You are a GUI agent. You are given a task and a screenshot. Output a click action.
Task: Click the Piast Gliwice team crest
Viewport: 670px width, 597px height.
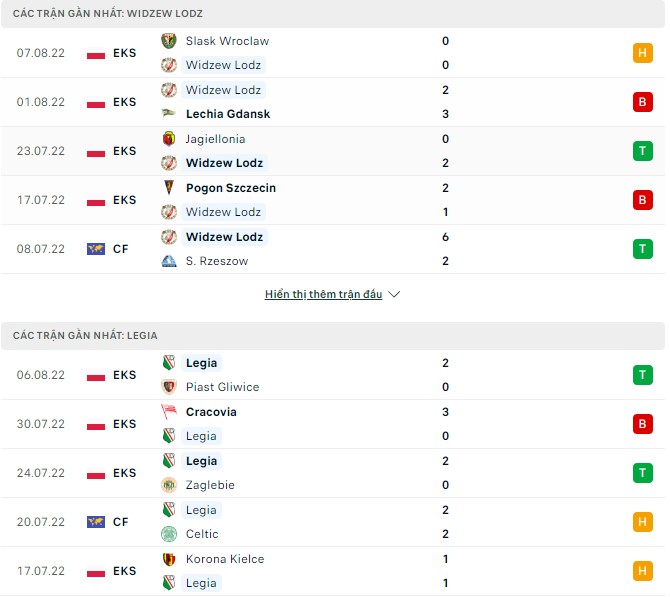pos(168,387)
